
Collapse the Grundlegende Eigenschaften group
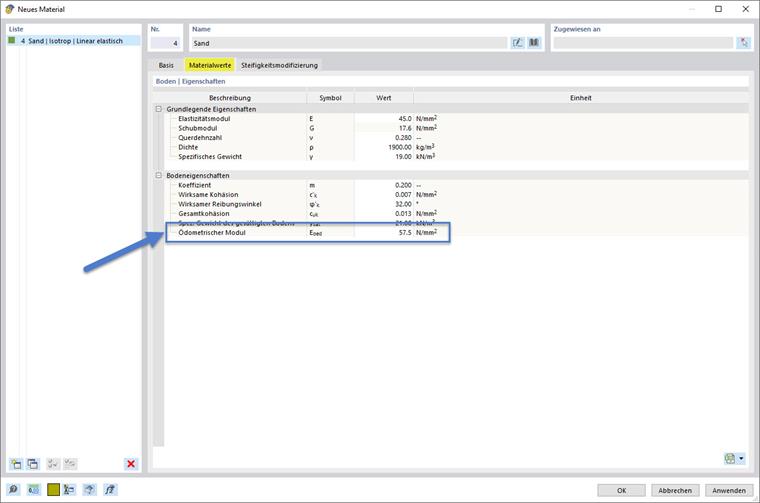pyautogui.click(x=158, y=109)
